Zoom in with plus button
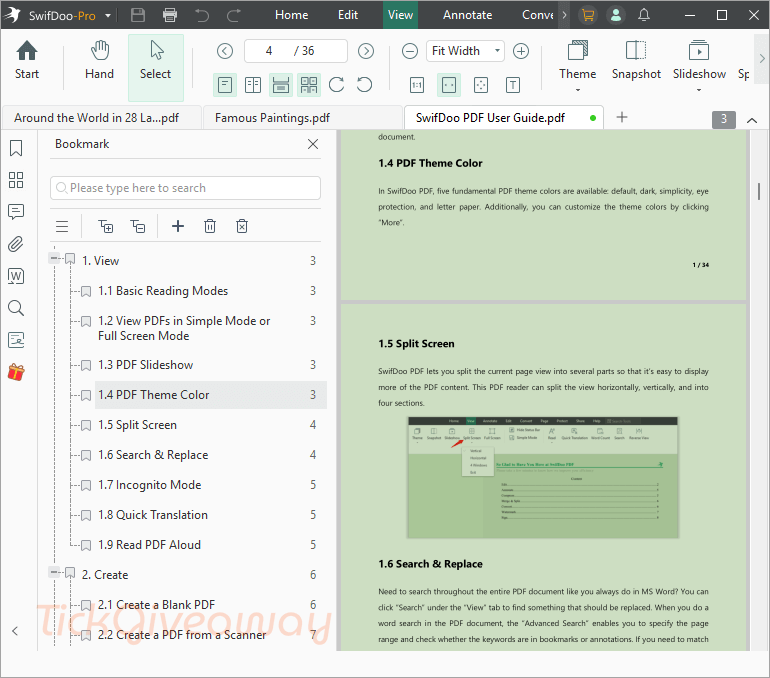Image resolution: width=770 pixels, height=678 pixels. pos(521,51)
